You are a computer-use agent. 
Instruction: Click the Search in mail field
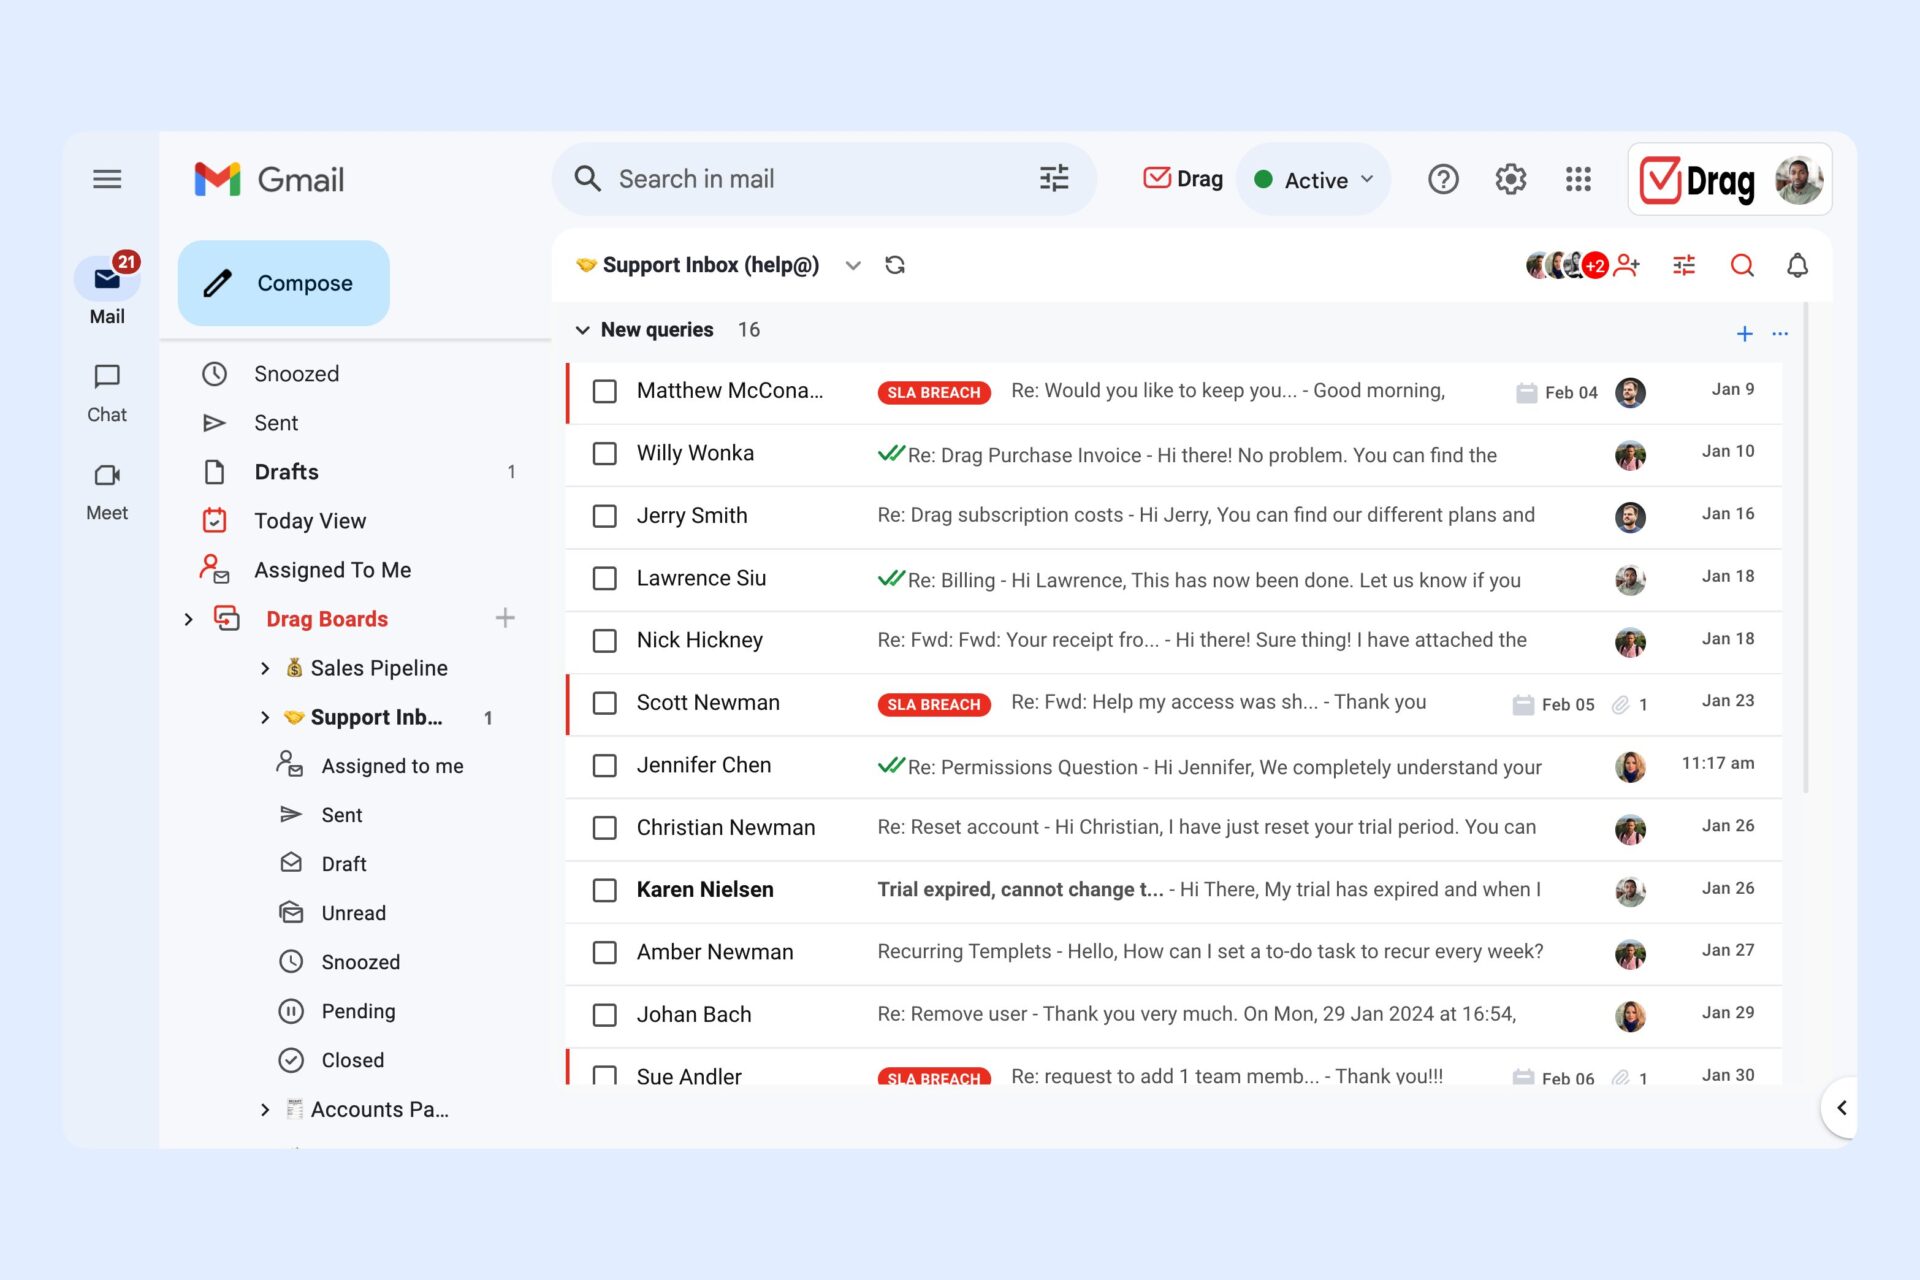point(824,179)
